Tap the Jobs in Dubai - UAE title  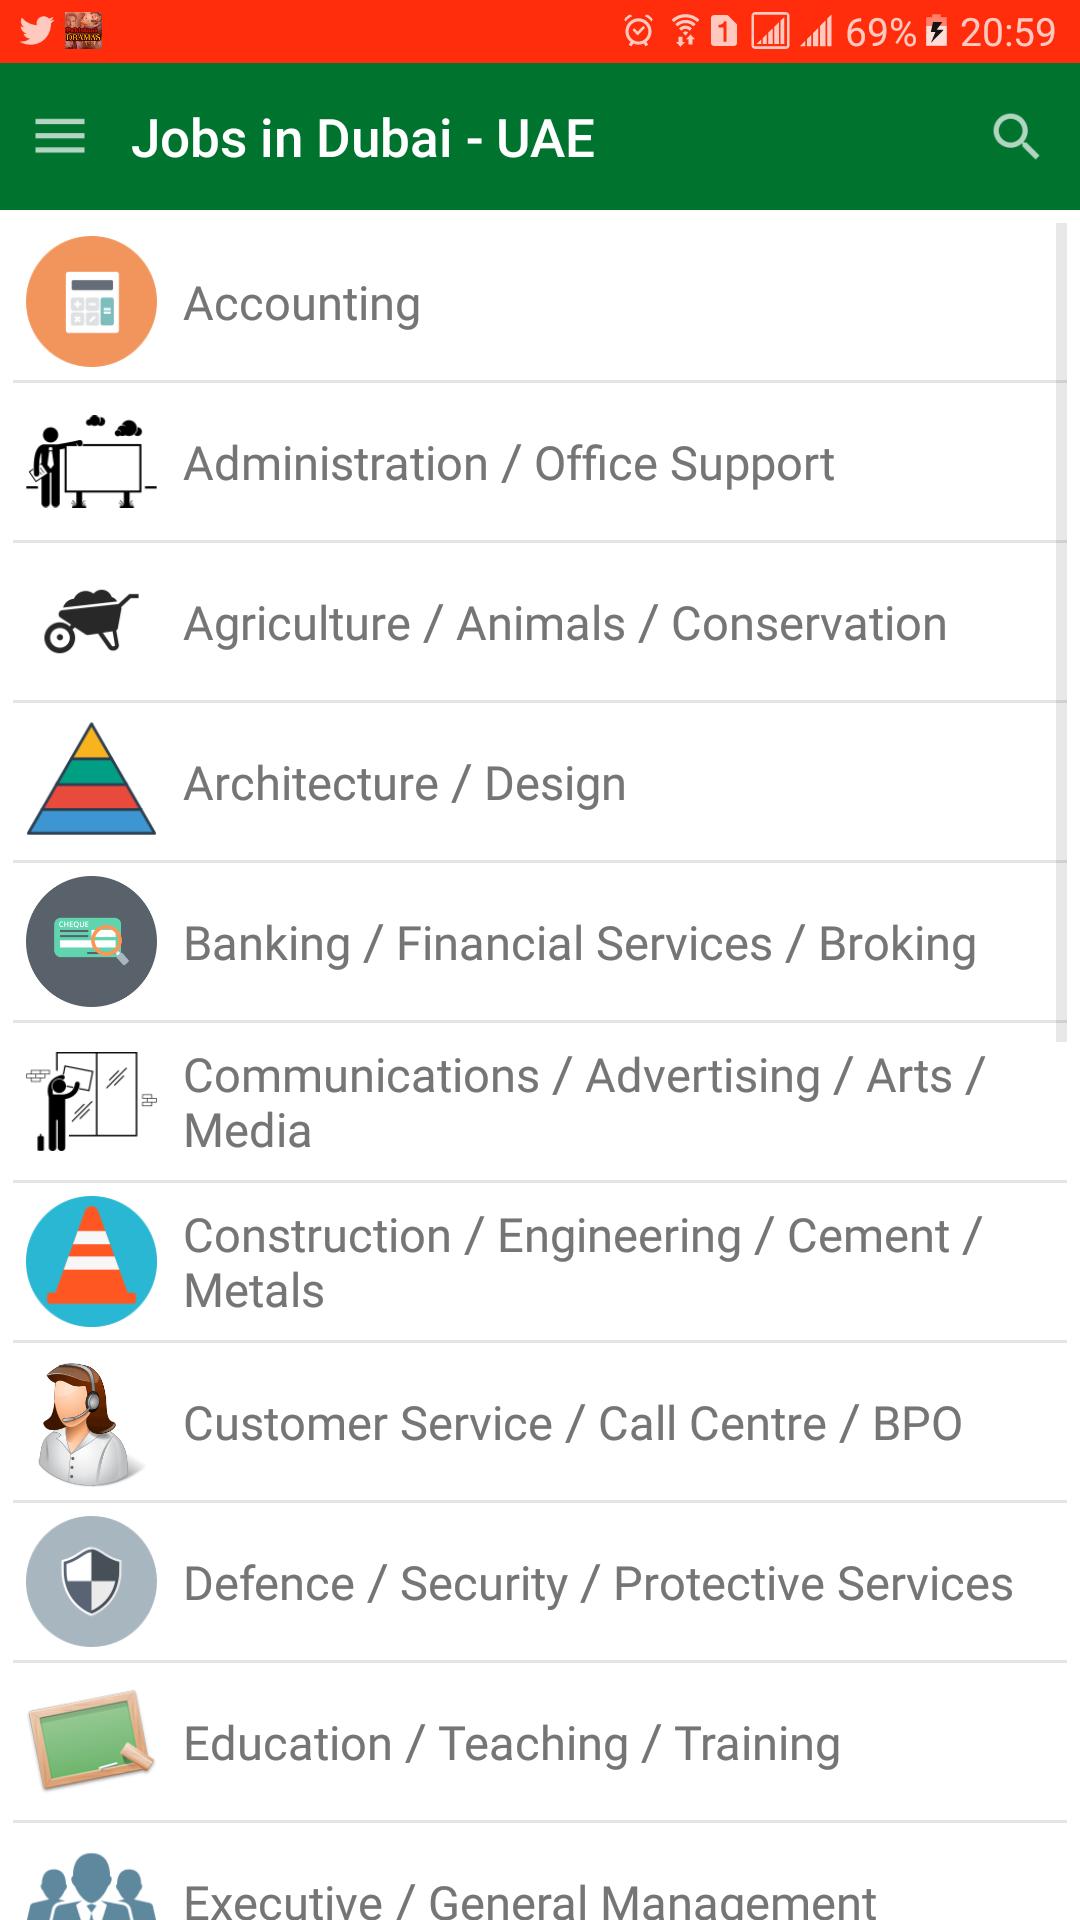[363, 138]
